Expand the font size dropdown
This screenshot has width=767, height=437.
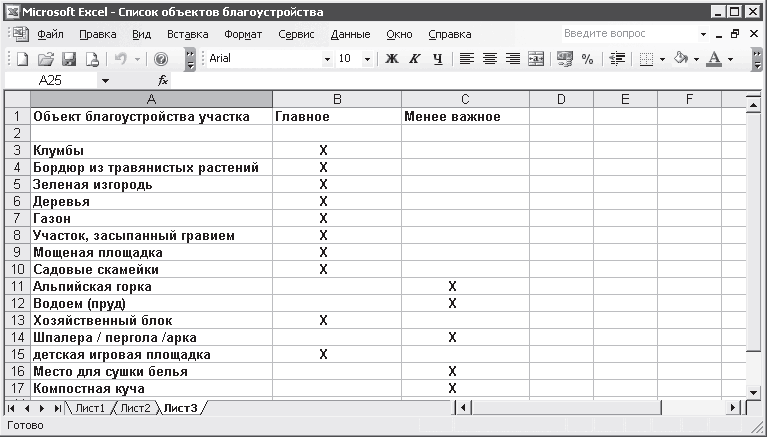coord(367,59)
